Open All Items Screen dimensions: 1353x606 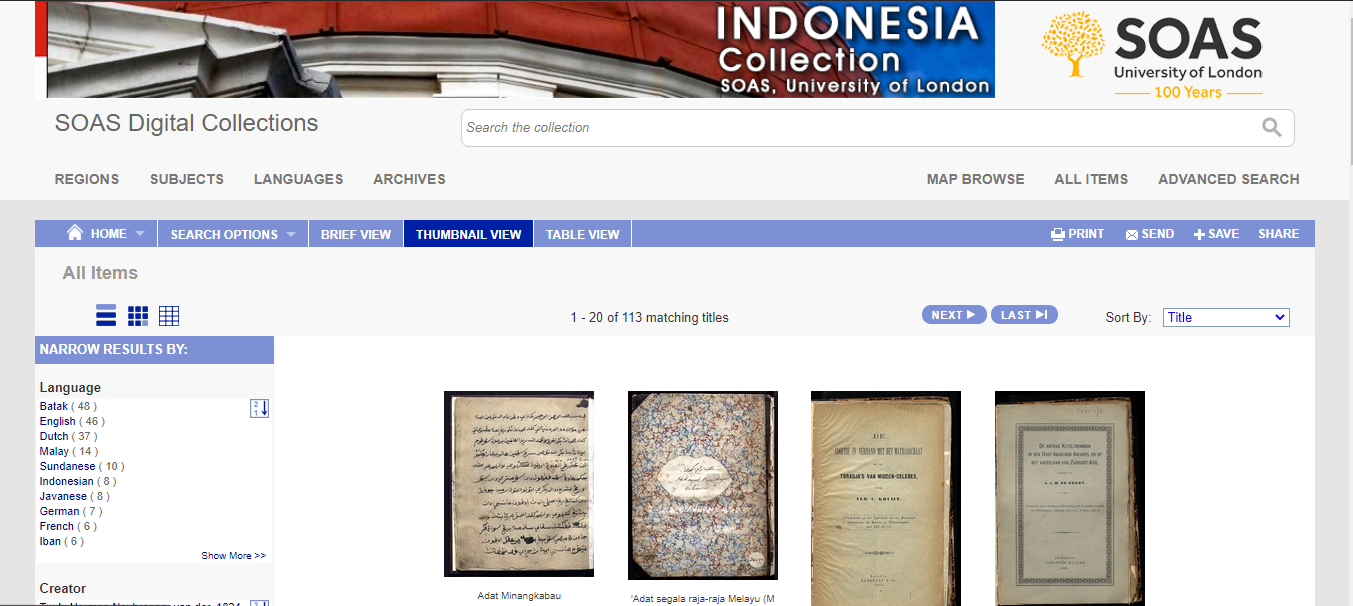click(1091, 179)
